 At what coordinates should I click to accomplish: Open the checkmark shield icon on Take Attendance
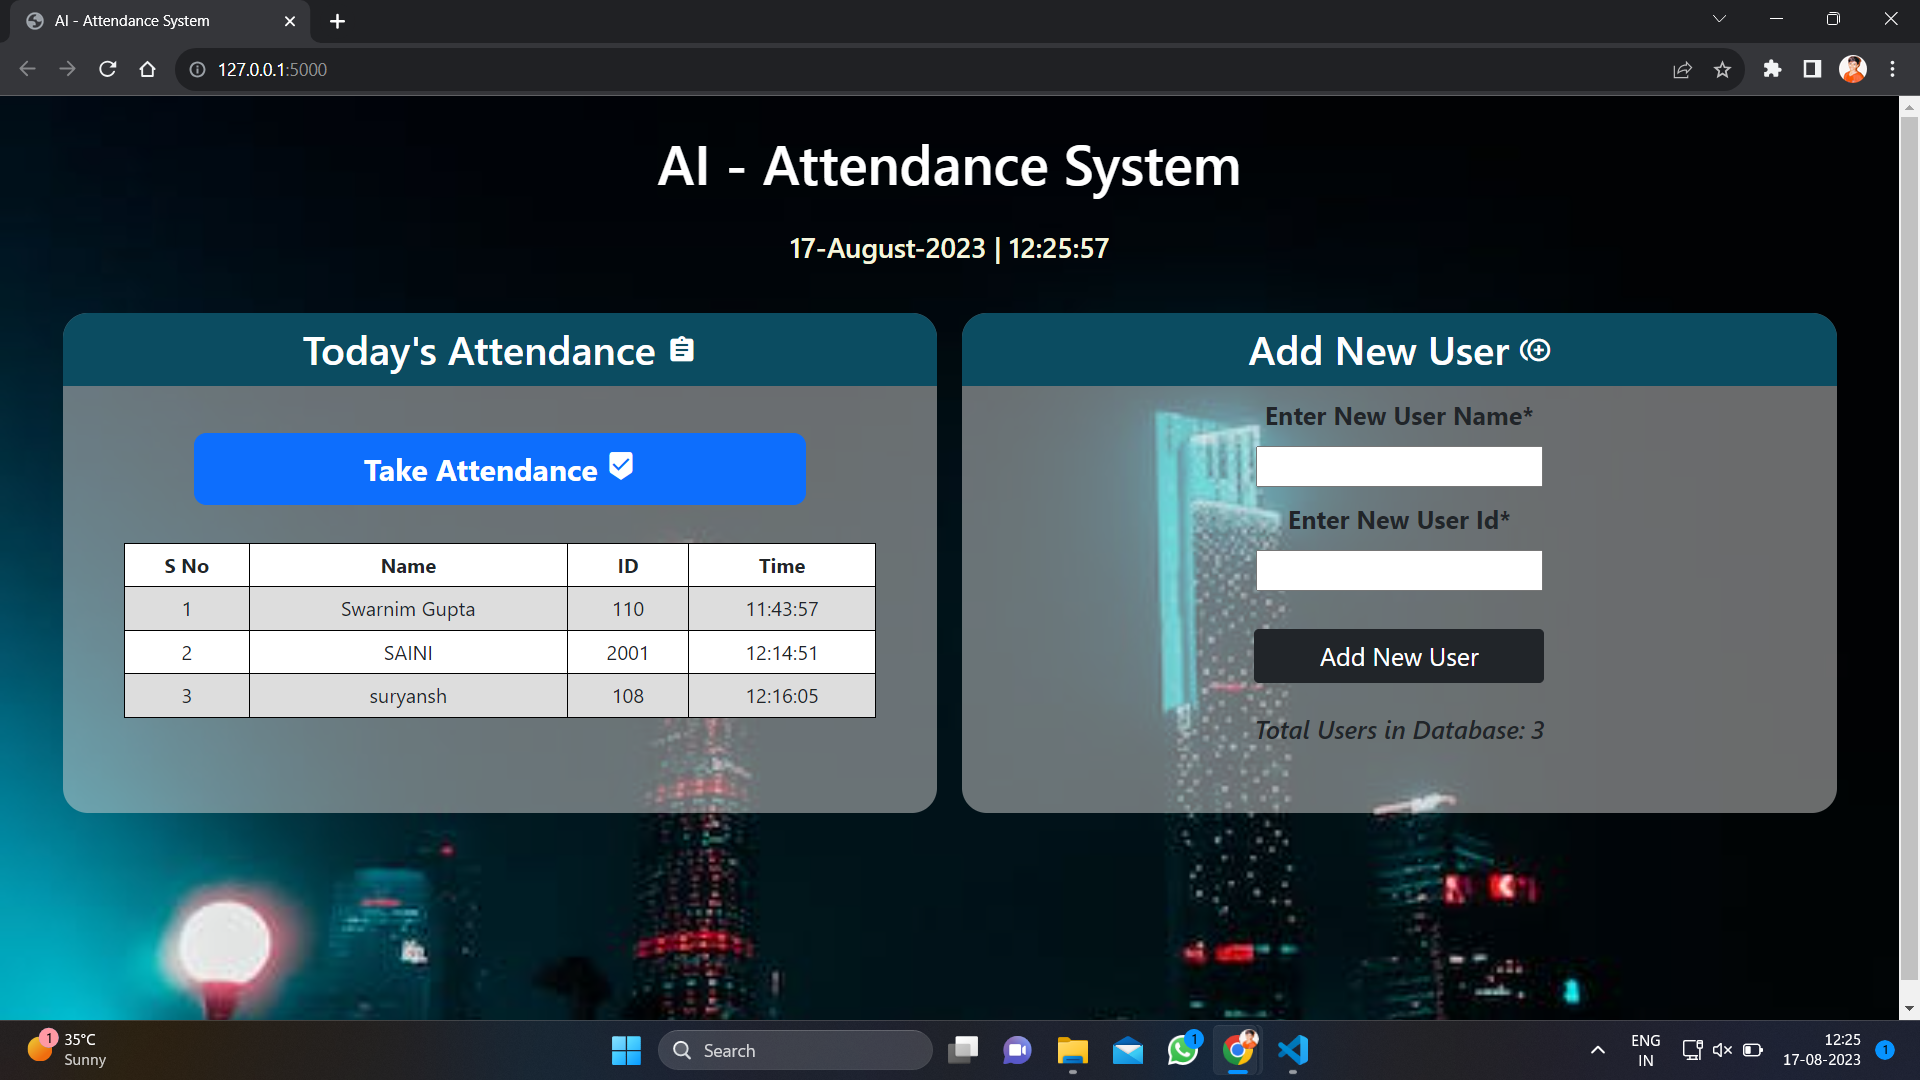[x=620, y=465]
